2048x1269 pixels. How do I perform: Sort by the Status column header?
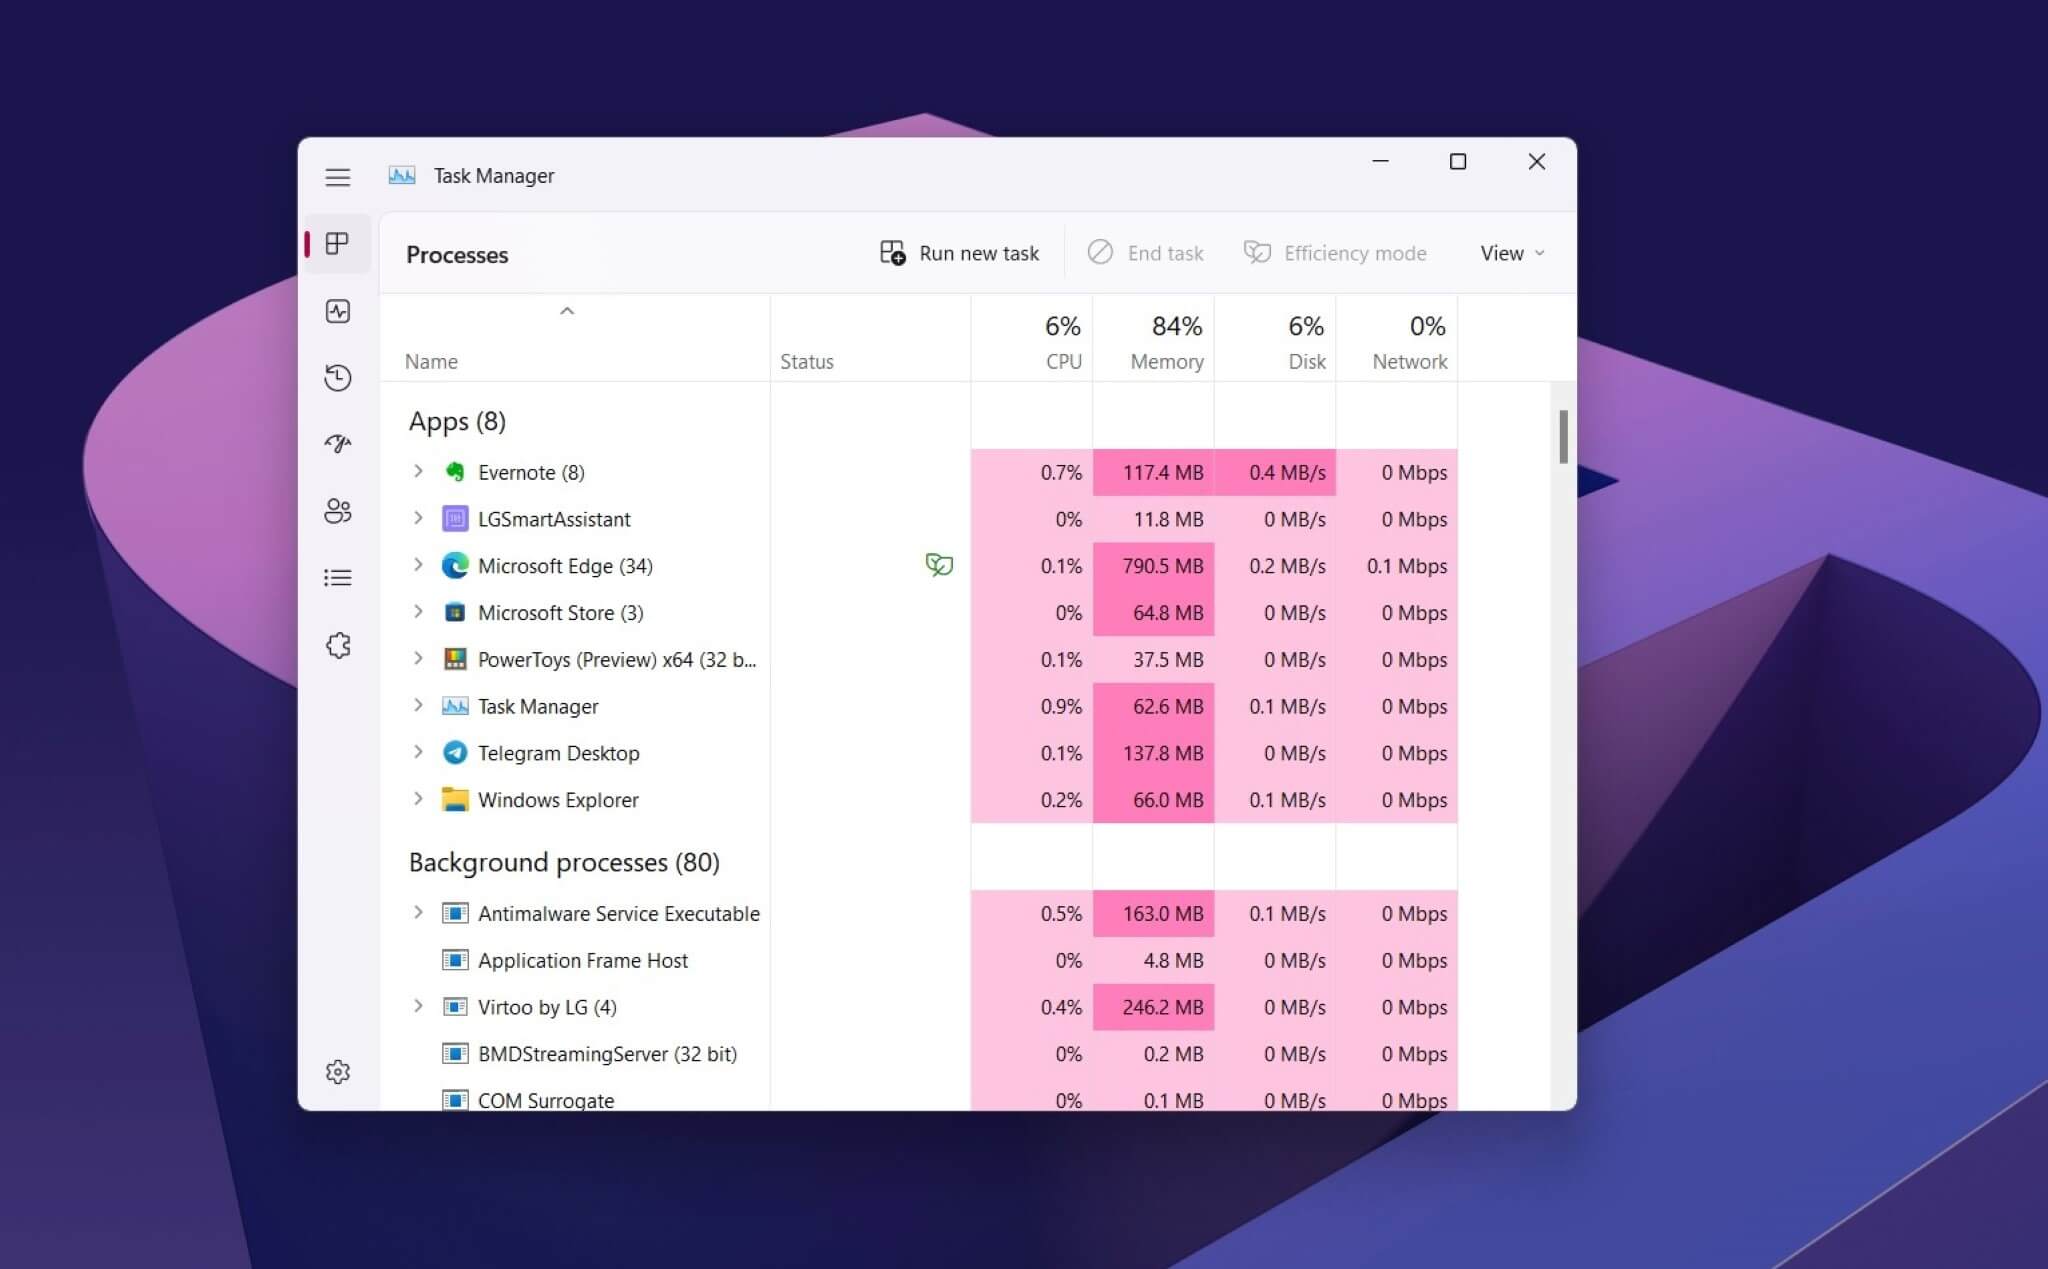click(870, 339)
